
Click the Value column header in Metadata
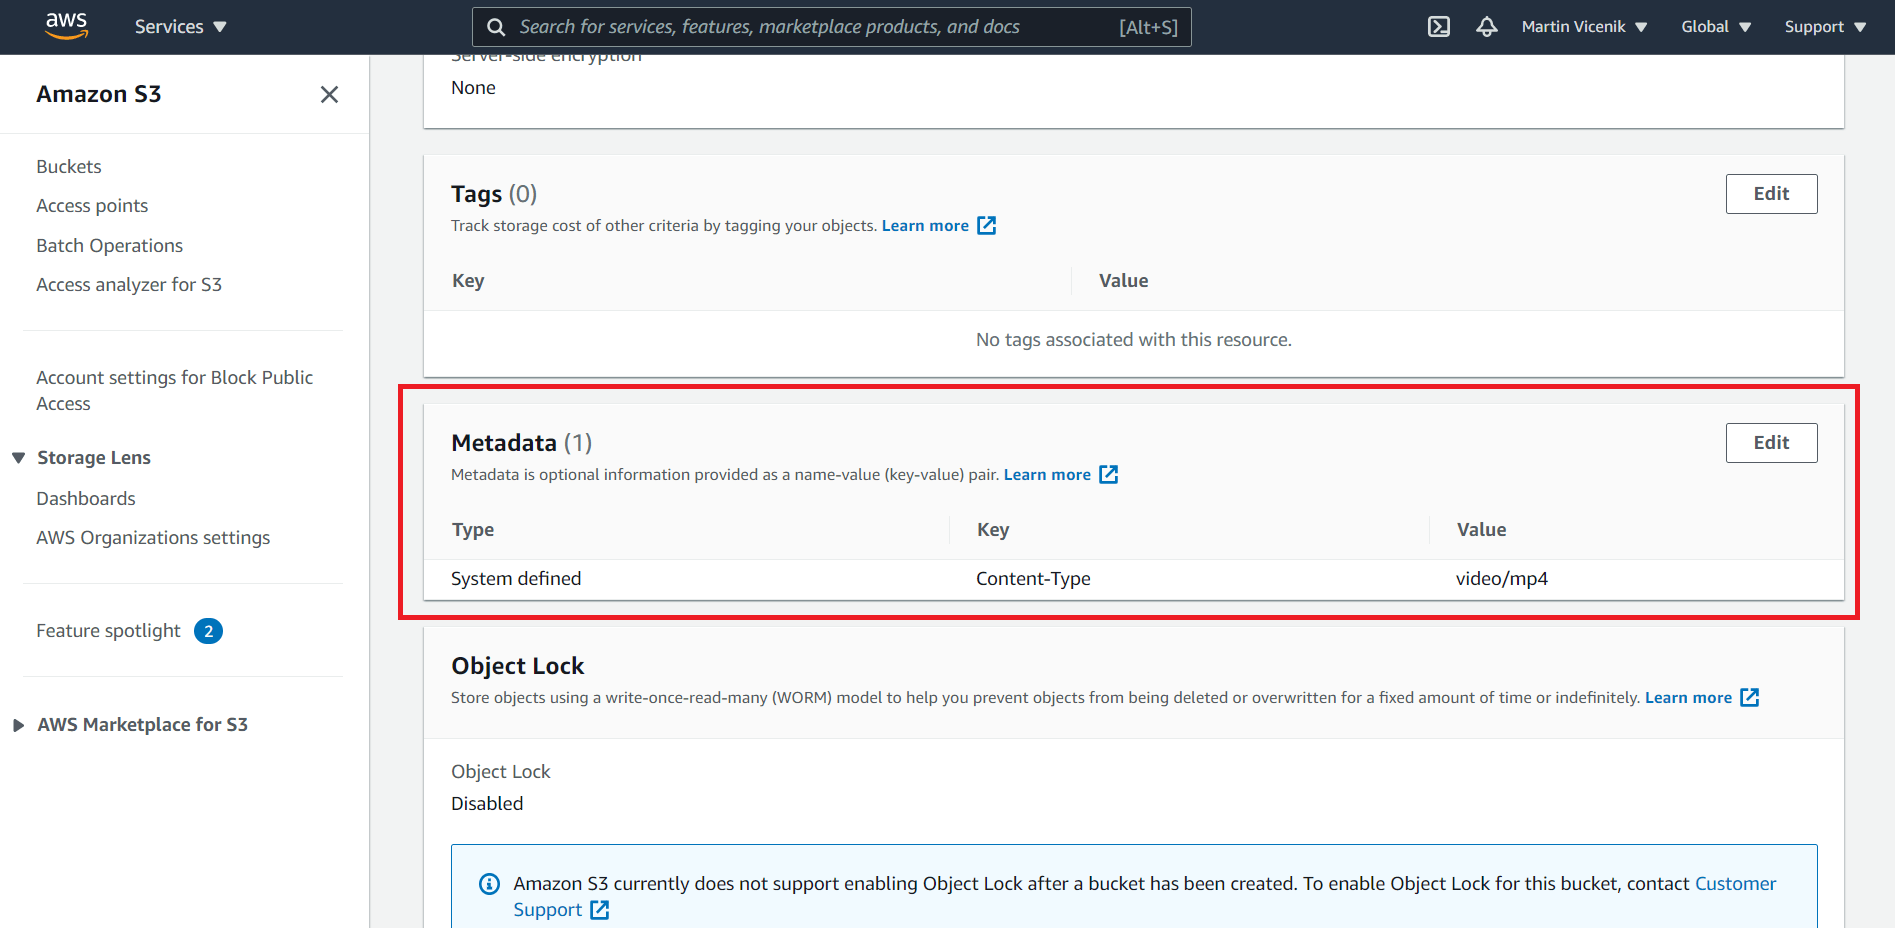1481,530
